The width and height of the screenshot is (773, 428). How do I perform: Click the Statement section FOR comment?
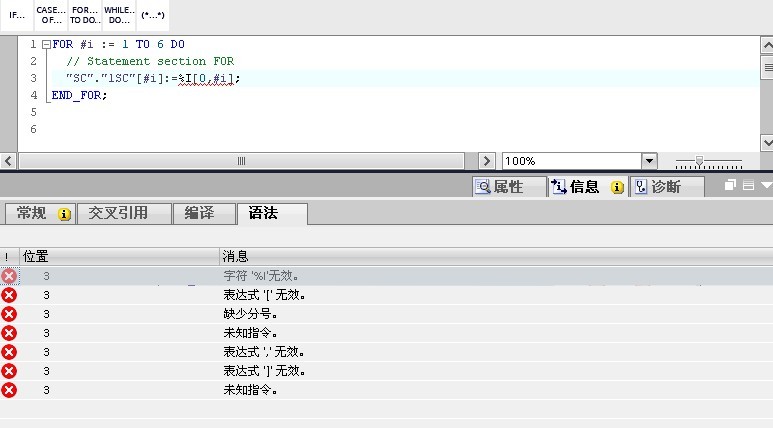[x=150, y=61]
